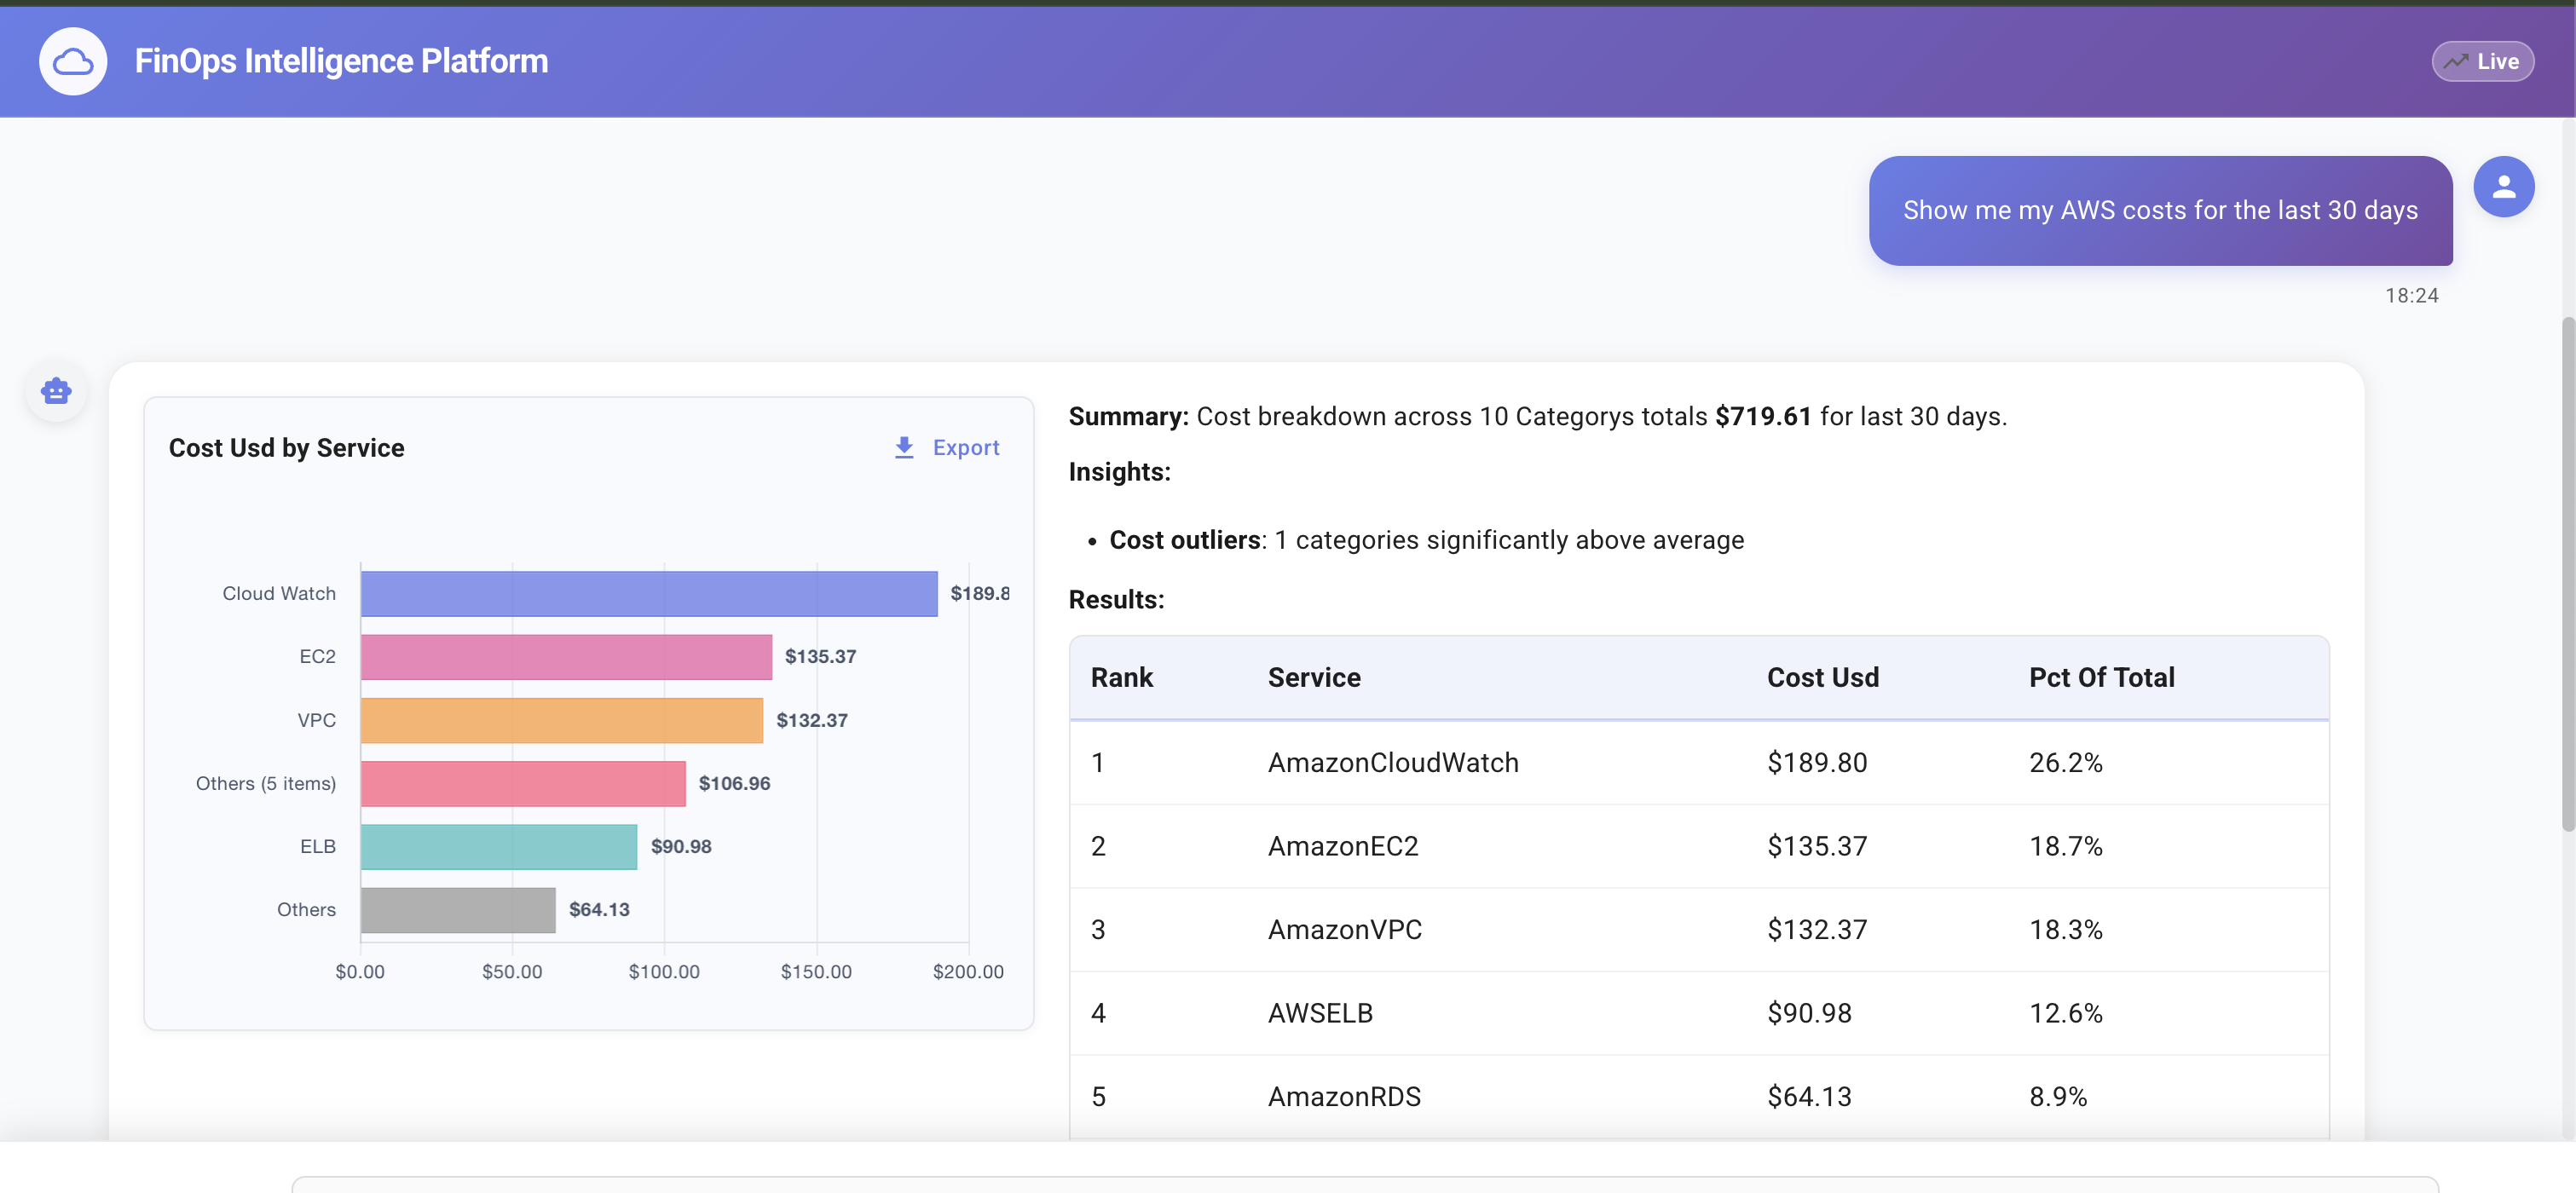2576x1193 pixels.
Task: Click the 18:24 message timestamp
Action: coord(2411,295)
